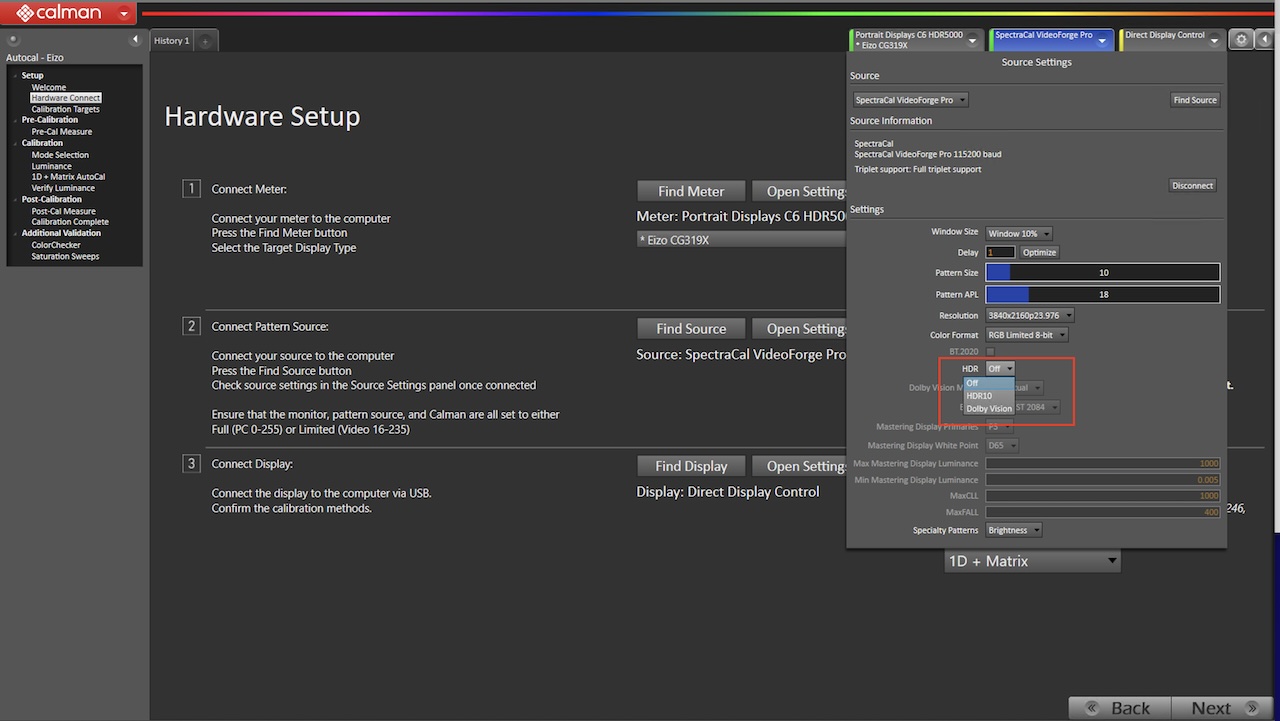Open the Portrait Displays C6 meter tab
The height and width of the screenshot is (721, 1280).
[917, 40]
